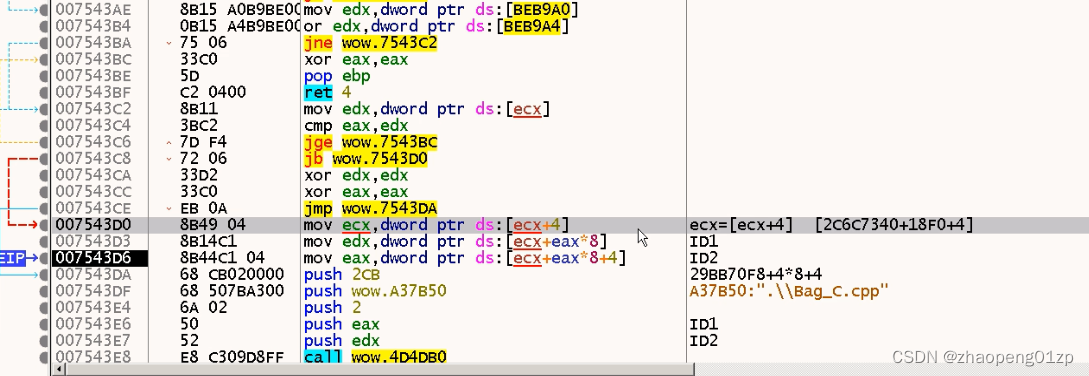Toggle breakpoint dot at address 007543C2

44,109
